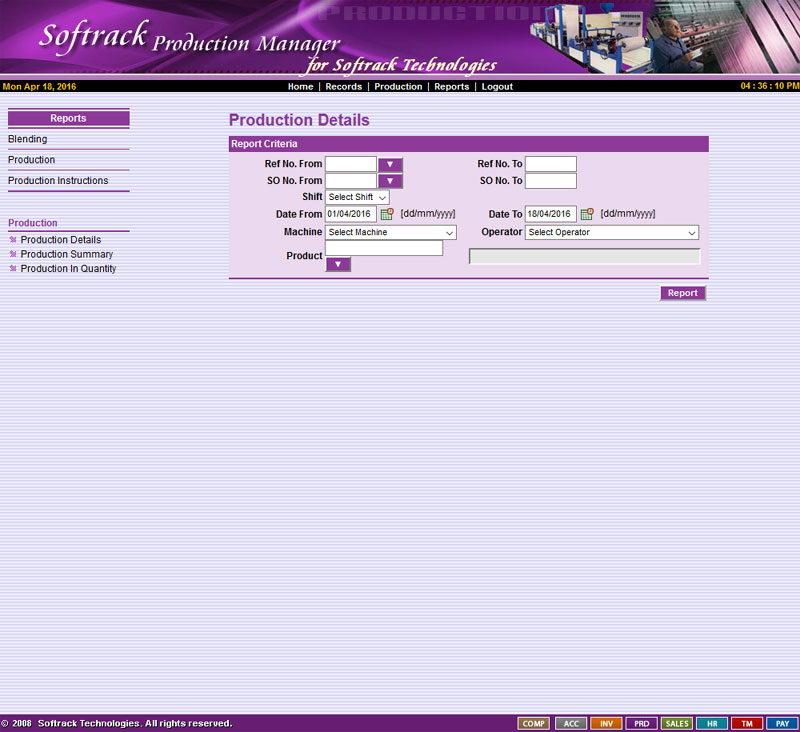Open the ACC module from footer
The width and height of the screenshot is (800, 732).
(x=570, y=723)
